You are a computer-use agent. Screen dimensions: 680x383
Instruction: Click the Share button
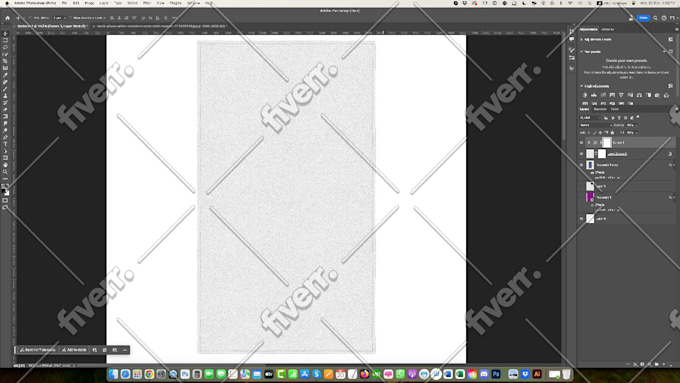[643, 18]
